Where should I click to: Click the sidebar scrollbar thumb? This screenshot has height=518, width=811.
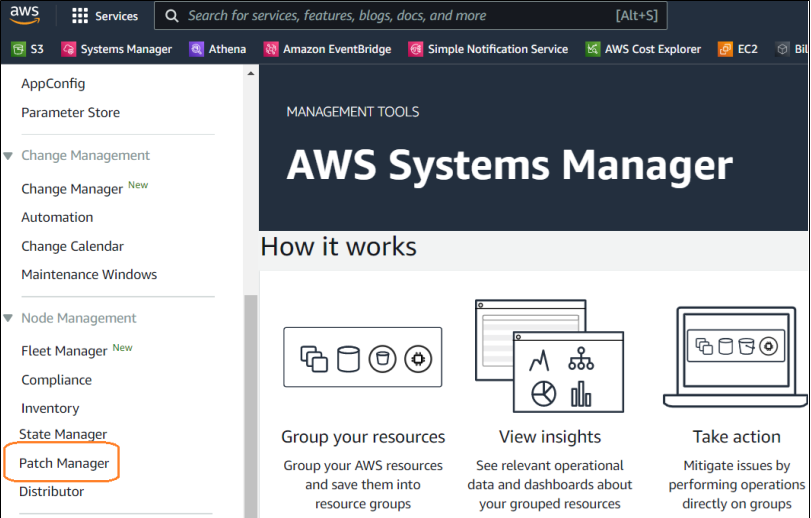tap(251, 406)
